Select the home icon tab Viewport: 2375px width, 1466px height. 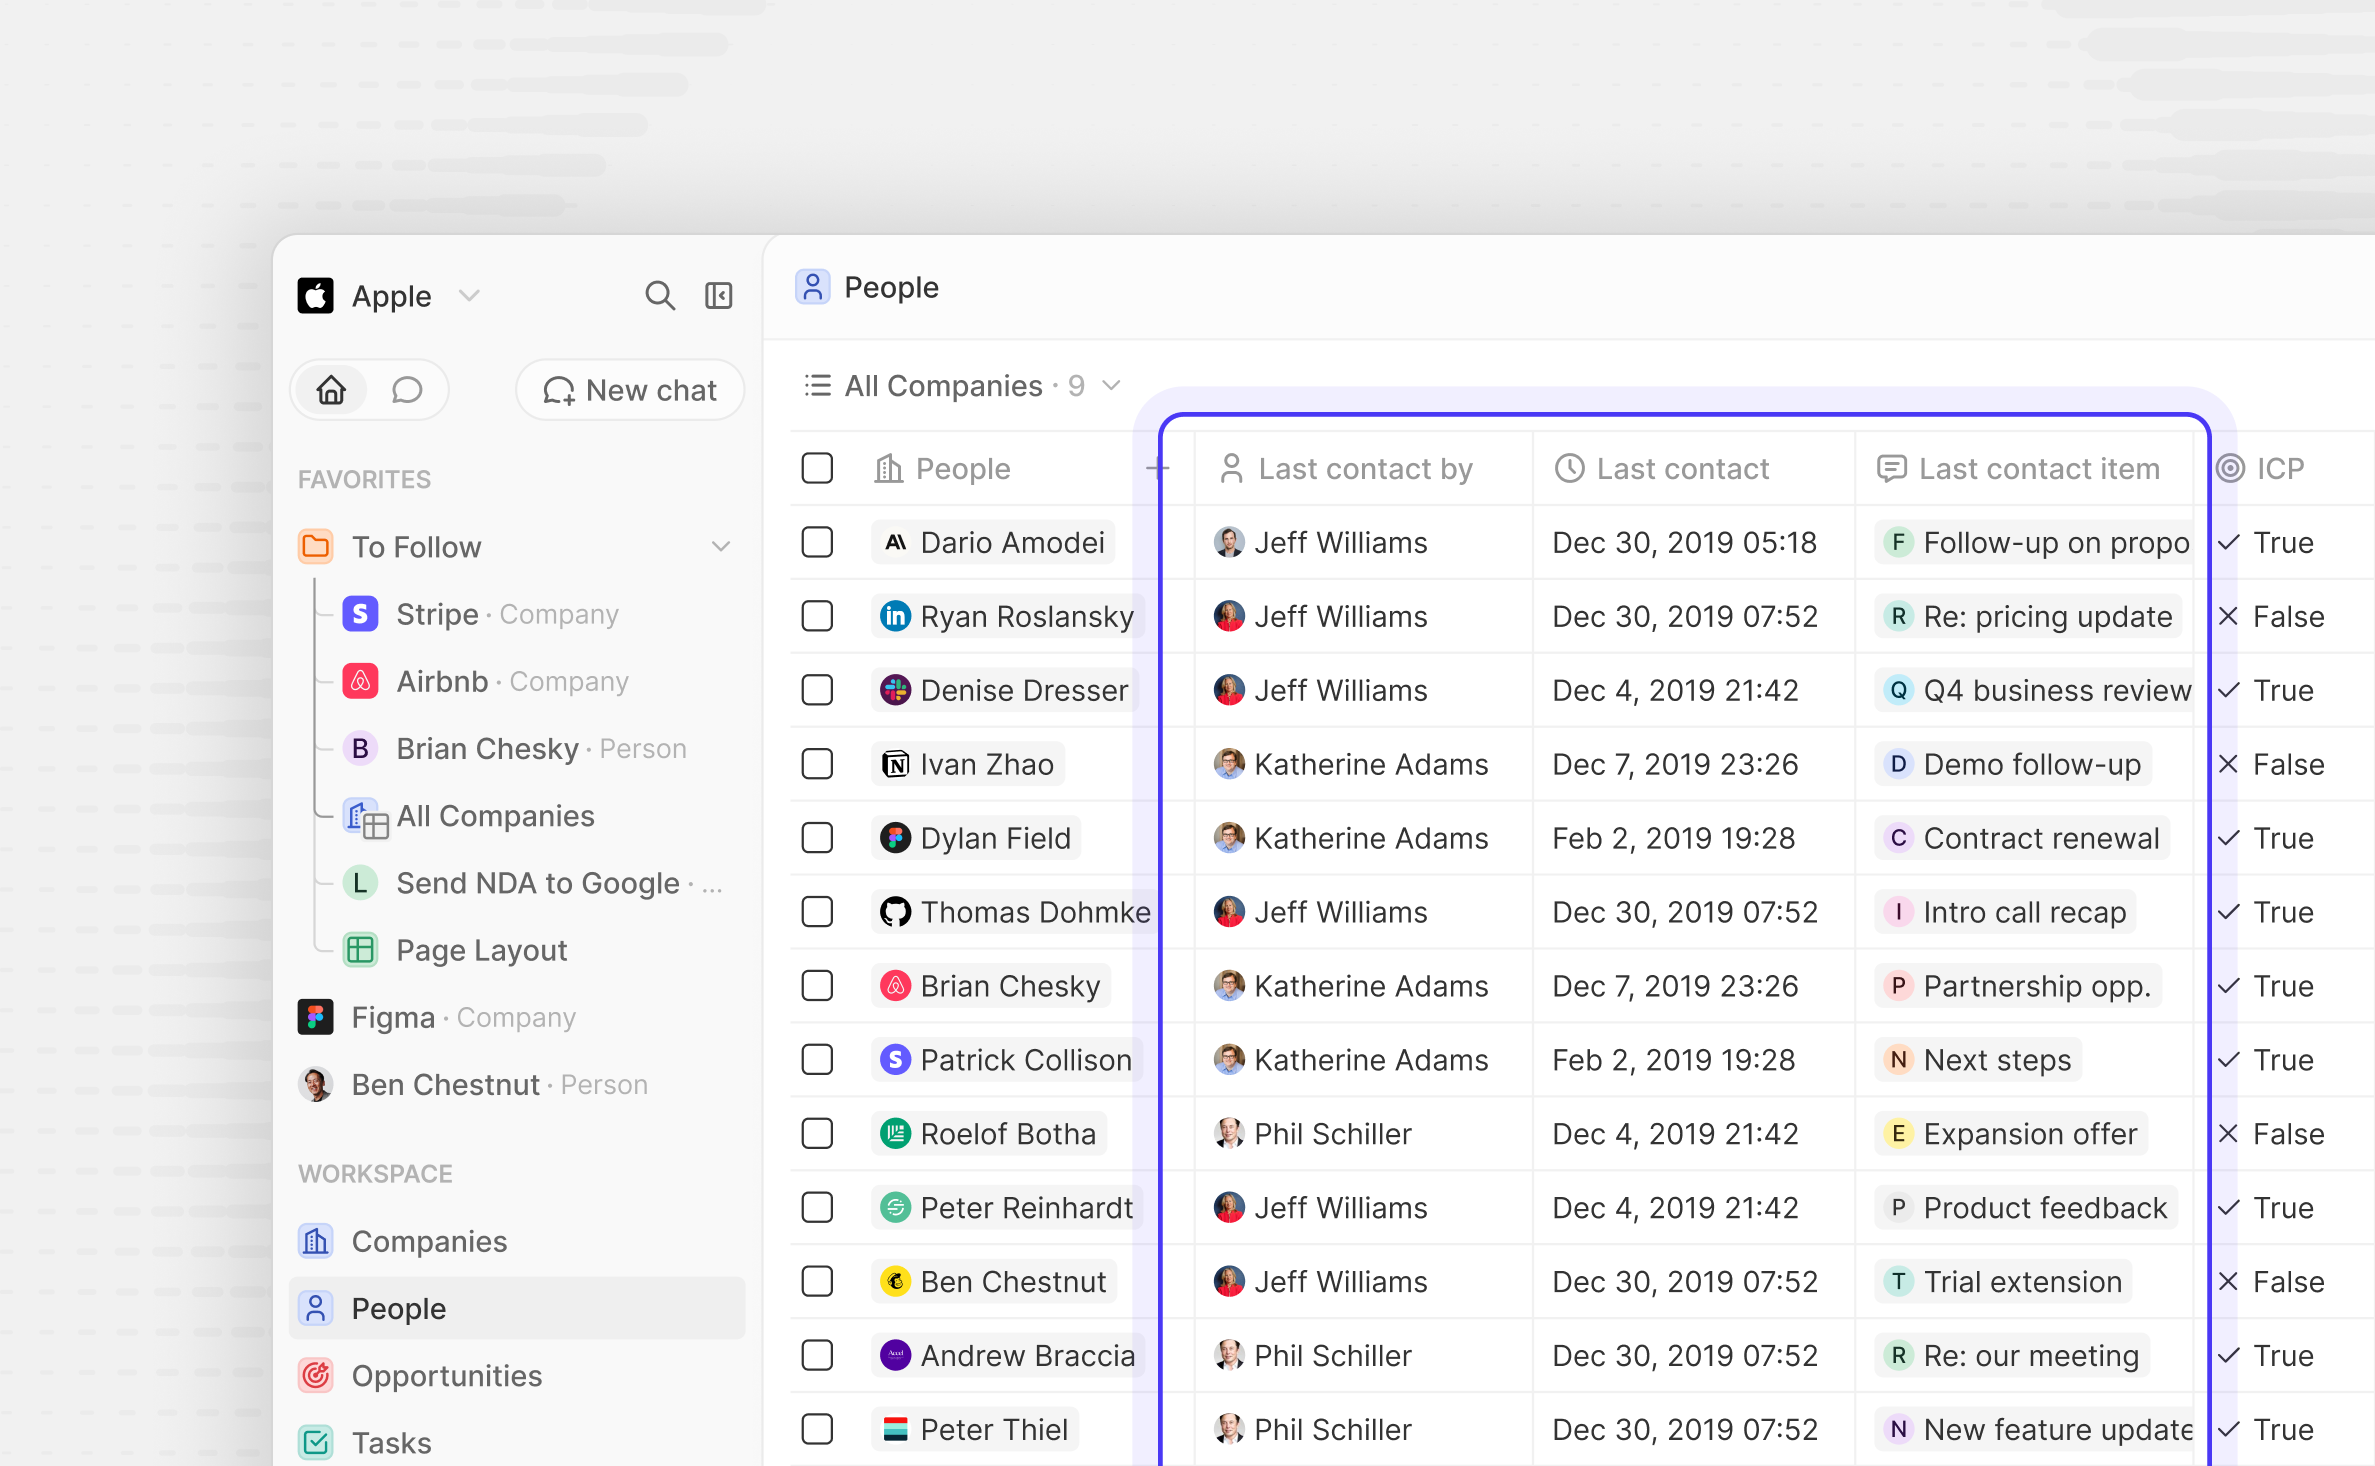331,390
